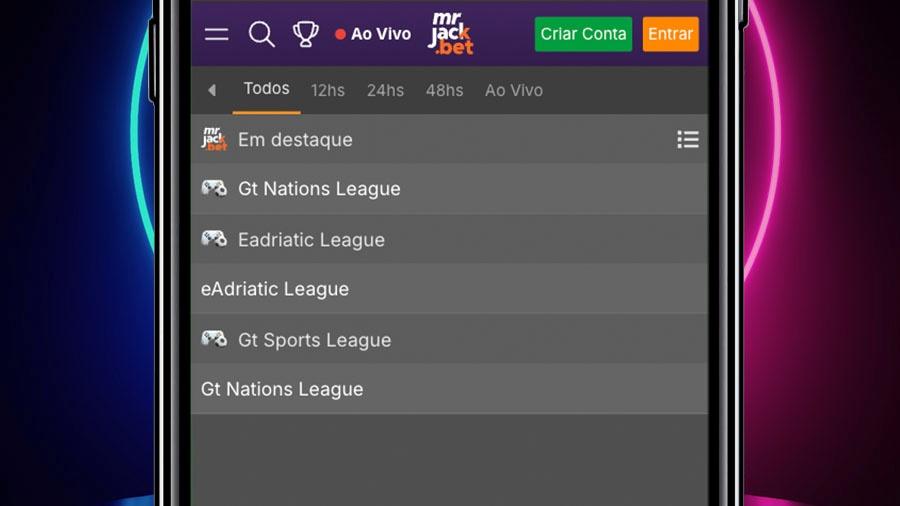The height and width of the screenshot is (506, 900).
Task: Select the 48hs filter tab
Action: (444, 90)
